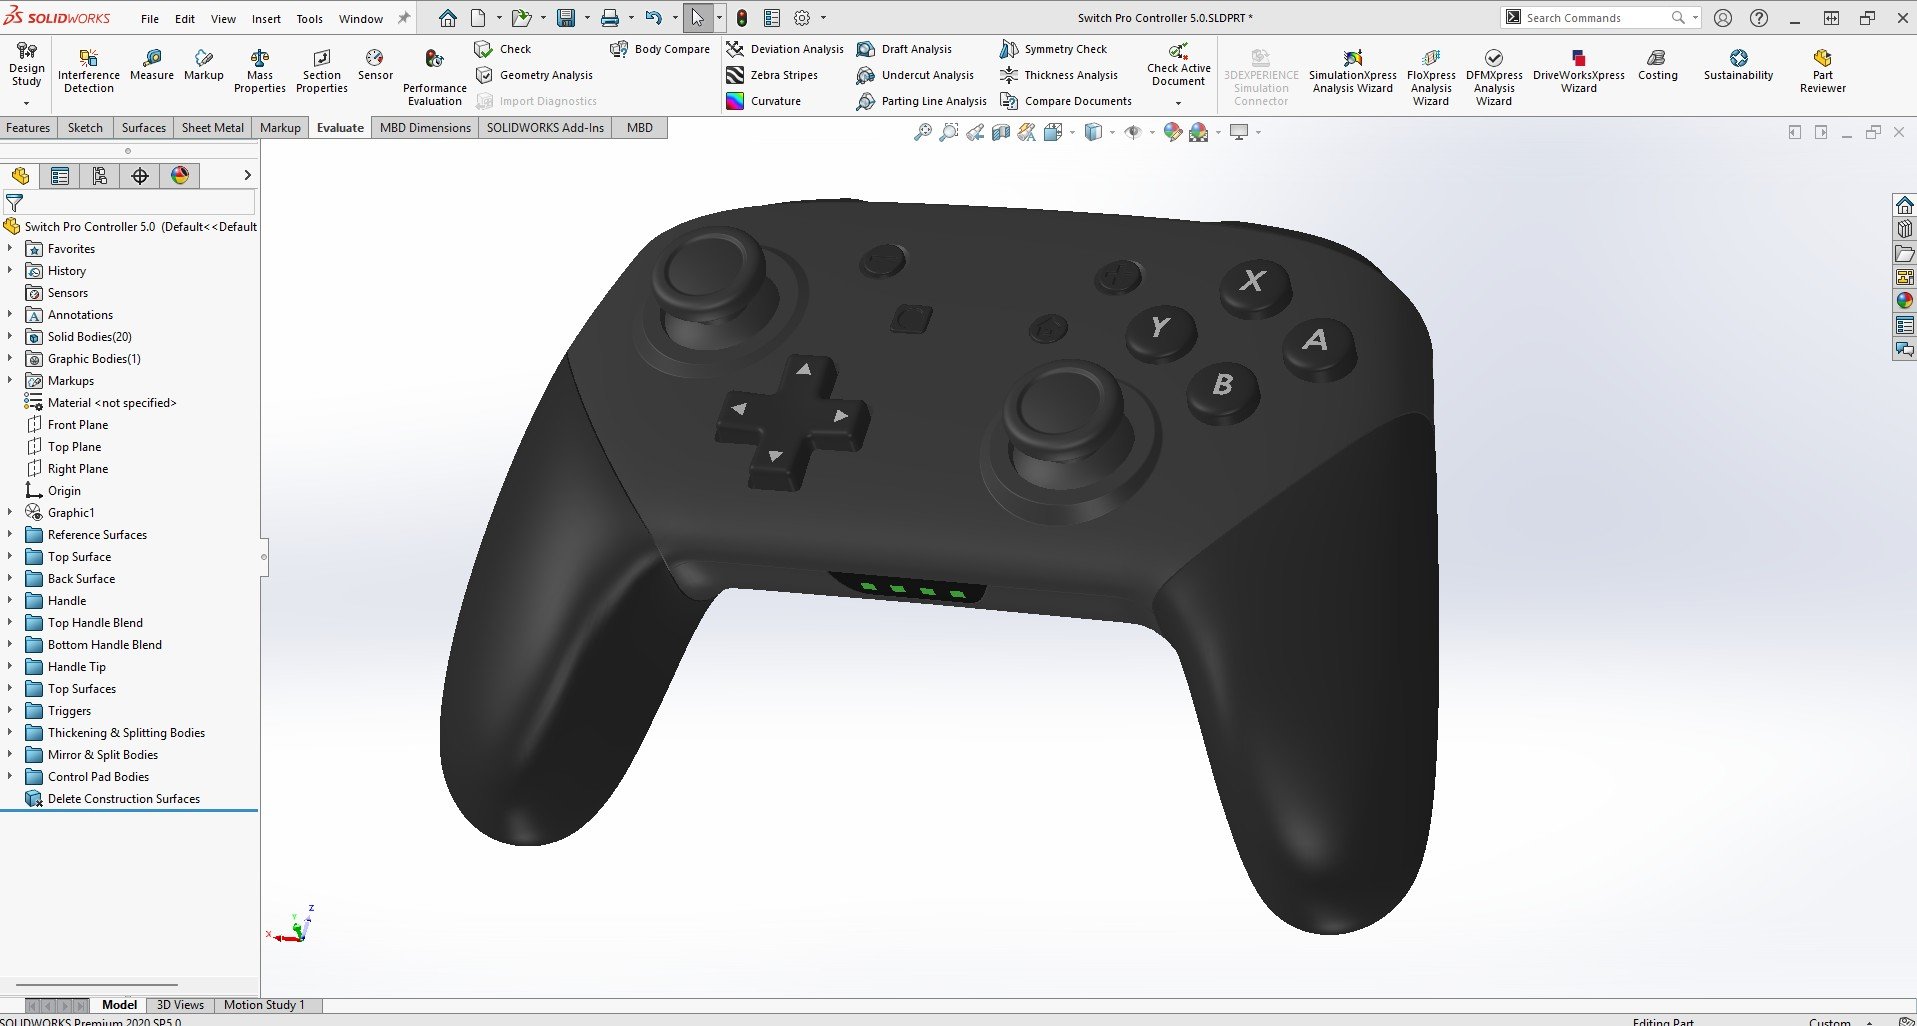Open the Tools menu

[310, 19]
